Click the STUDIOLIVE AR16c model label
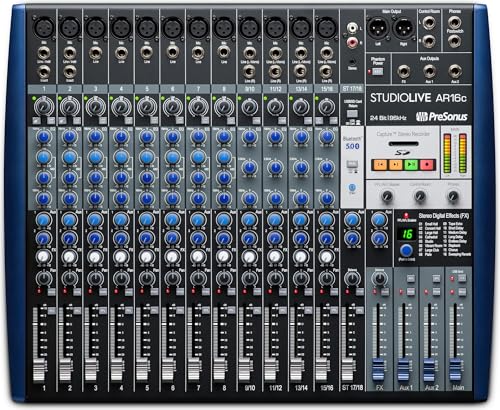This screenshot has width=500, height=410. tap(418, 98)
